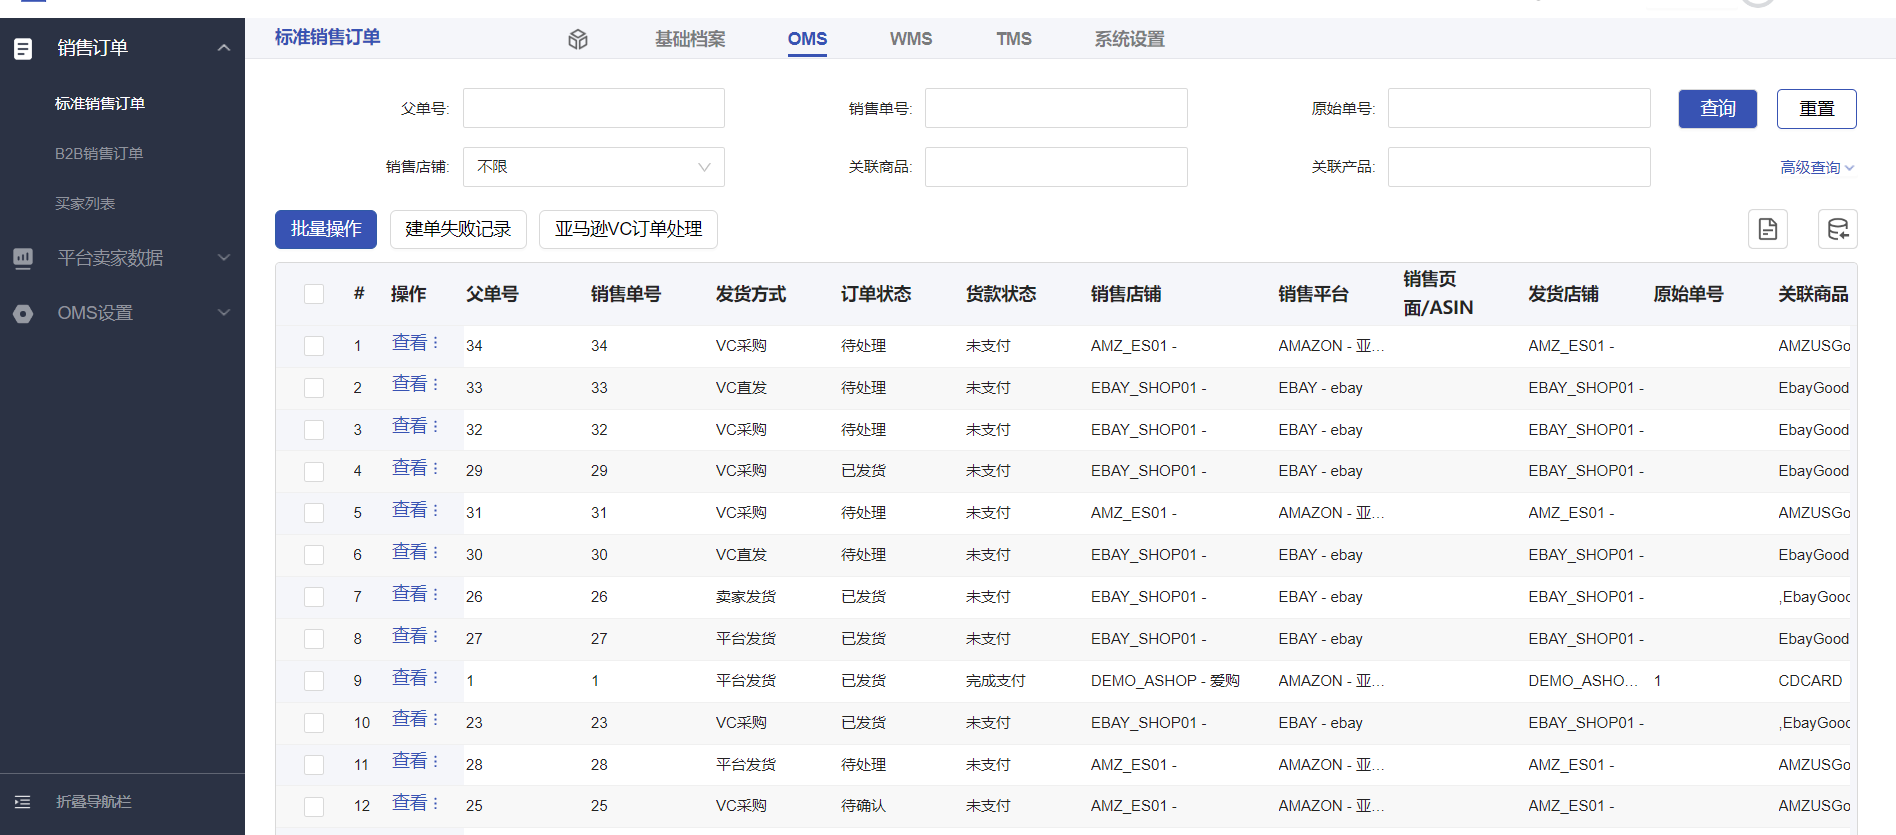
Task: Check the checkbox for row 2
Action: (x=314, y=388)
